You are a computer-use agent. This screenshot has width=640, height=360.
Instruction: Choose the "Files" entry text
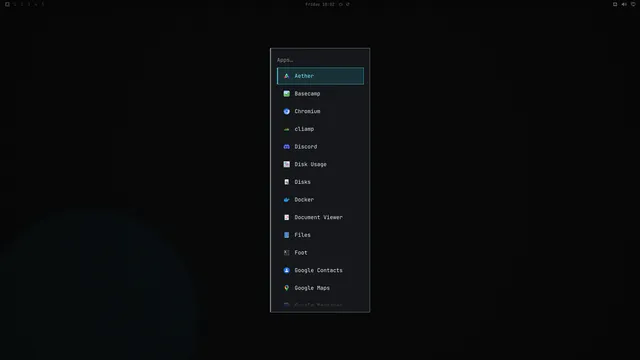pyautogui.click(x=302, y=235)
